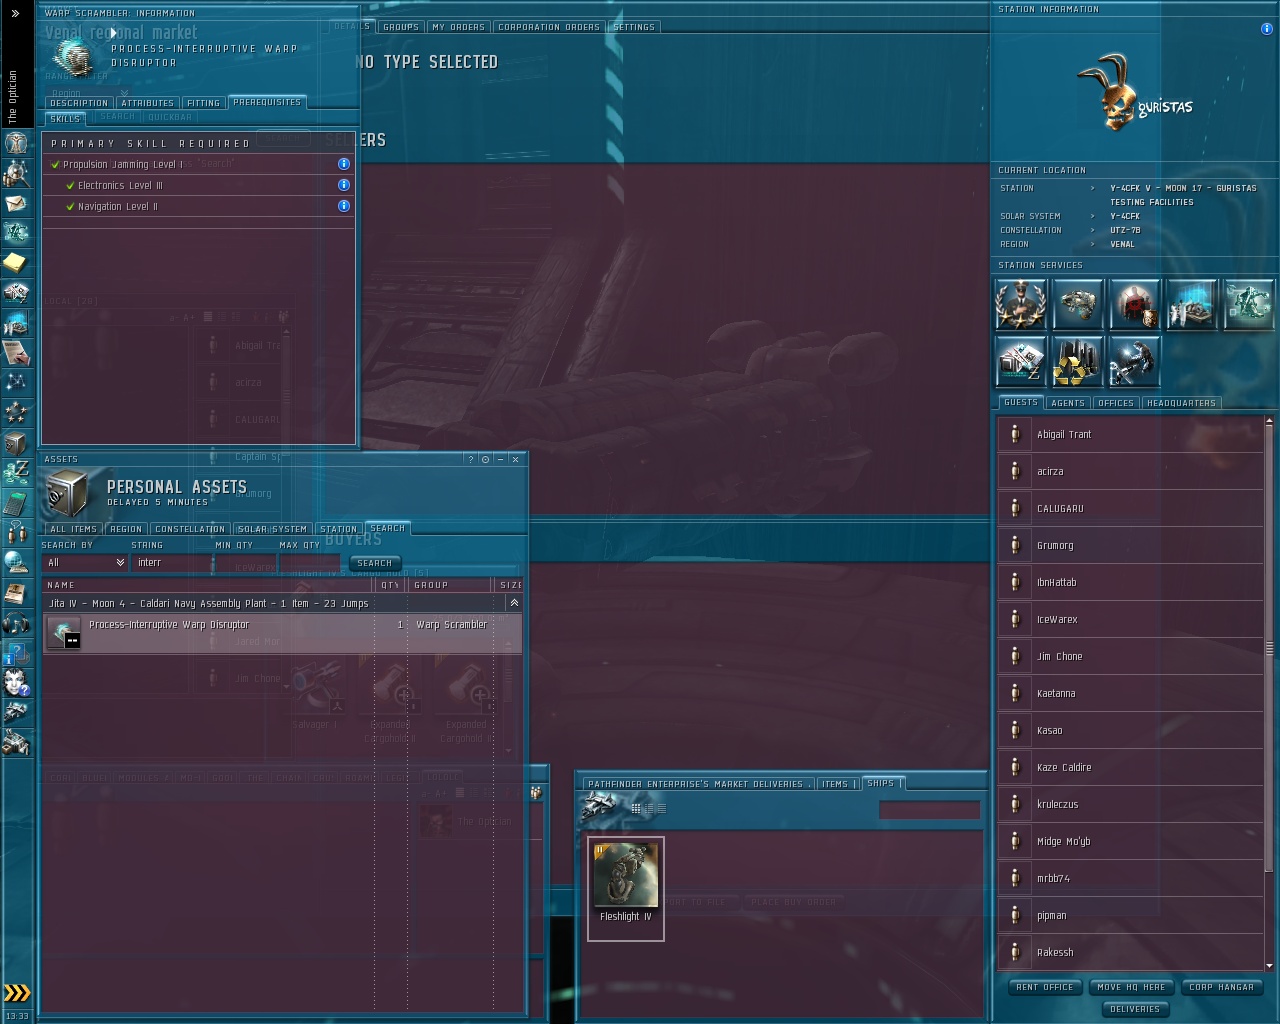The image size is (1280, 1024).
Task: Select guest Kaze Caldire in the list
Action: point(1130,767)
